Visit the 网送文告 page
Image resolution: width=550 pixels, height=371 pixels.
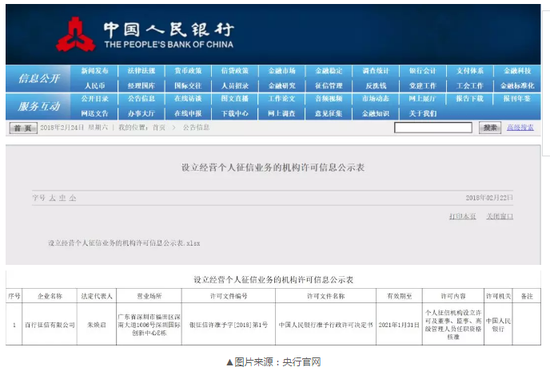click(x=95, y=114)
